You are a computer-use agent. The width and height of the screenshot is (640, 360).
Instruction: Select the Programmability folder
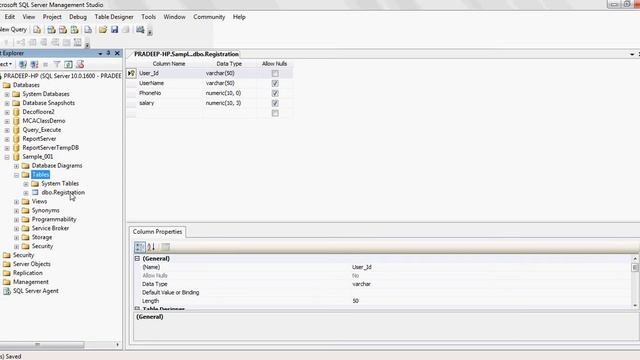point(54,219)
